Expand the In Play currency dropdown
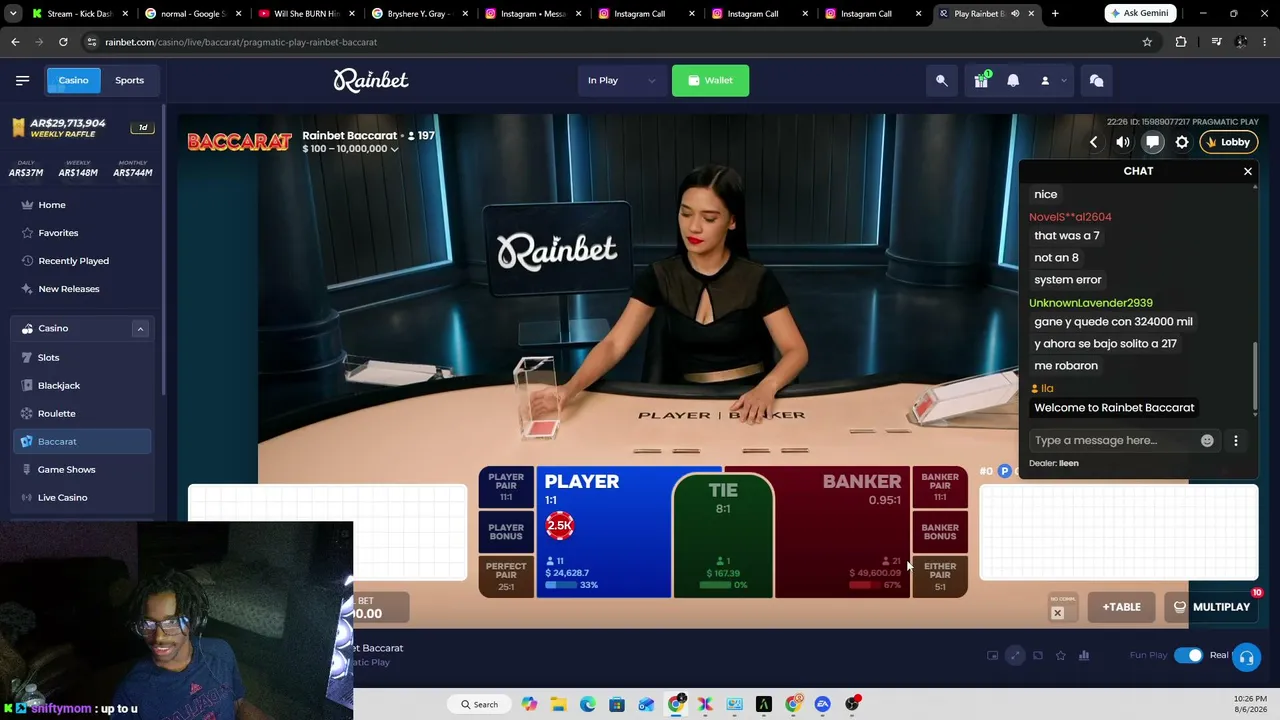The width and height of the screenshot is (1280, 720). [622, 80]
